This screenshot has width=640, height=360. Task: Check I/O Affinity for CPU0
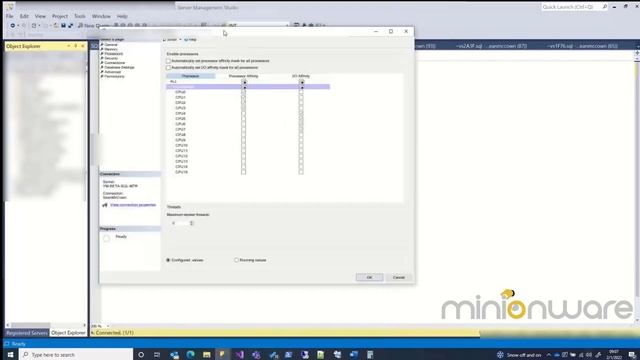[x=301, y=92]
